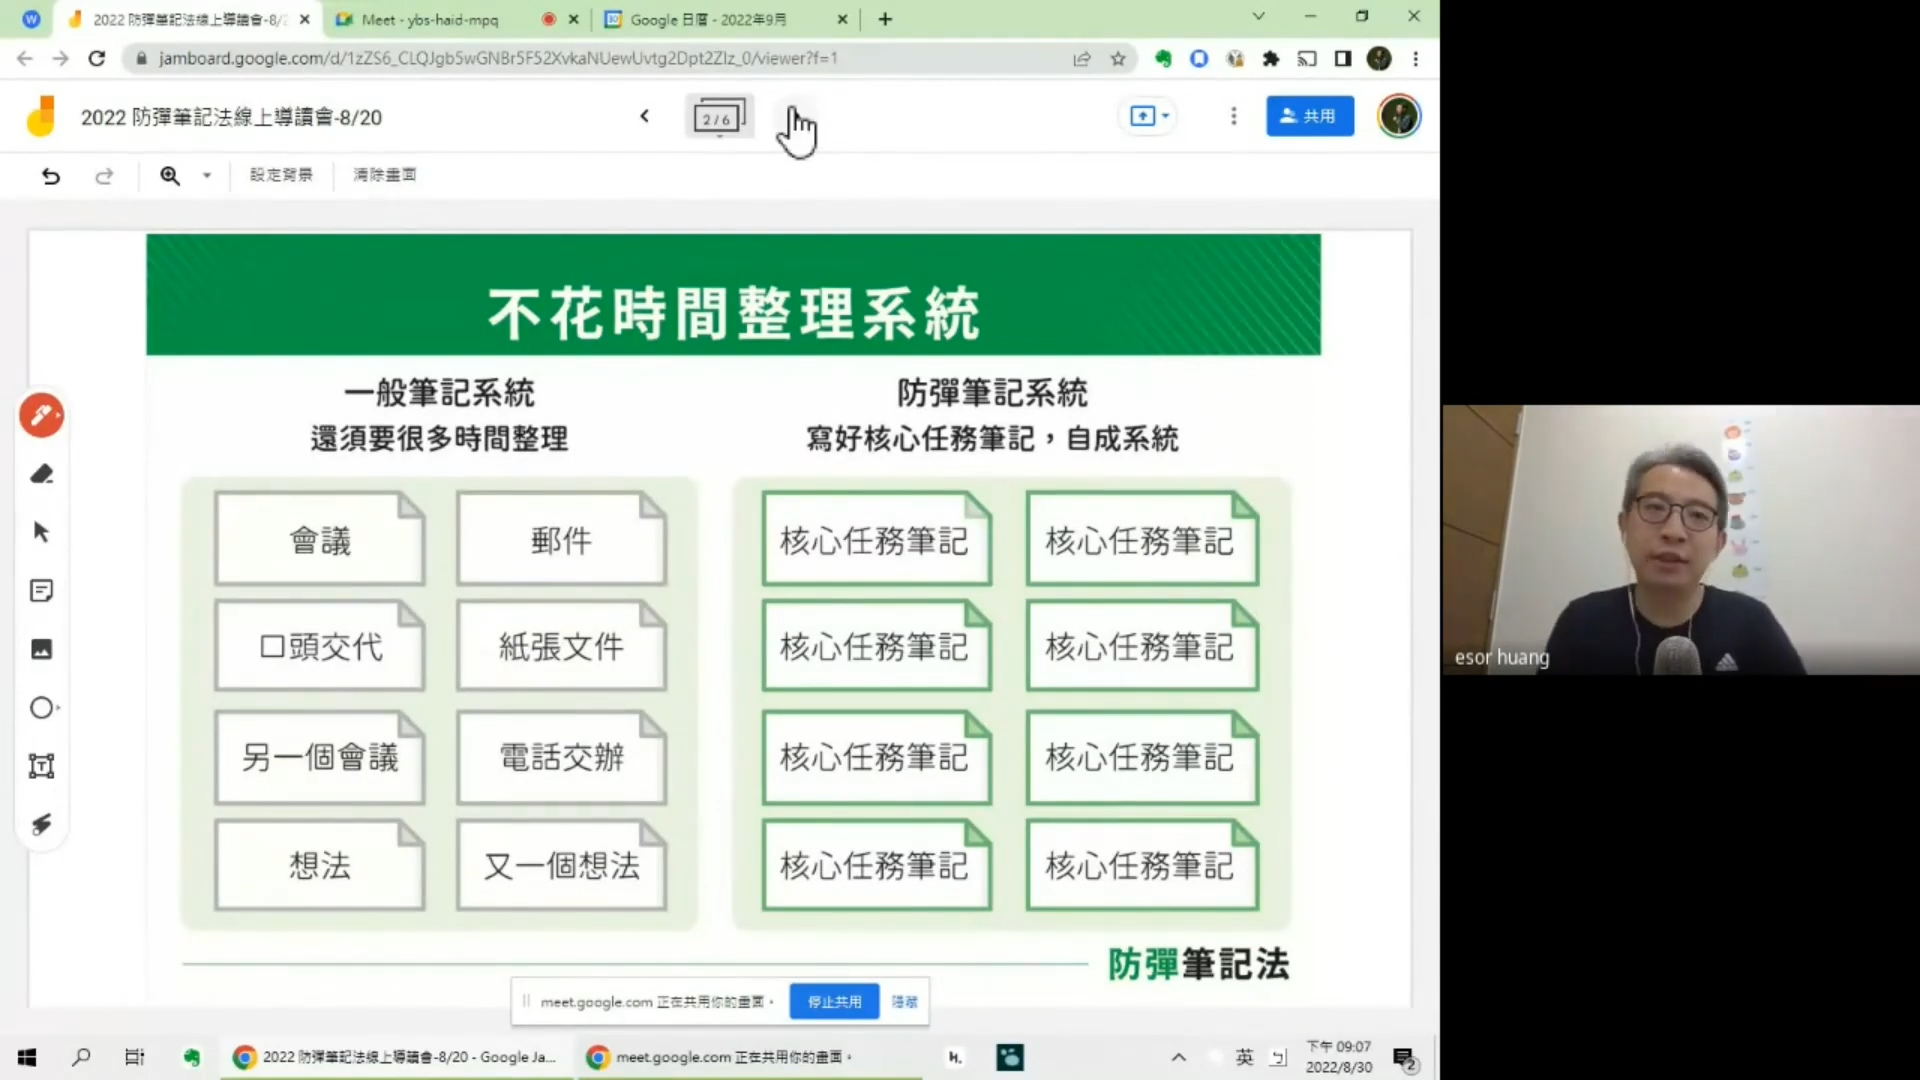Switch to the Meet ybs-haid-mpq tab
The width and height of the screenshot is (1920, 1080).
[430, 19]
